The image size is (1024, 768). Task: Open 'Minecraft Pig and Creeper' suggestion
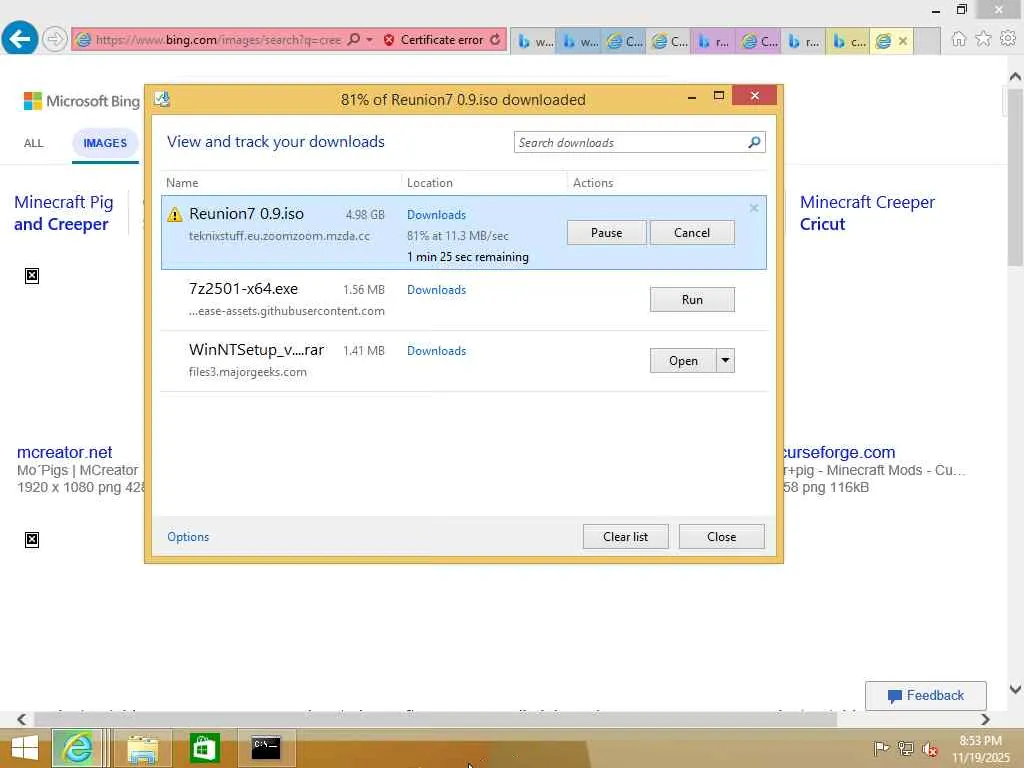point(63,213)
